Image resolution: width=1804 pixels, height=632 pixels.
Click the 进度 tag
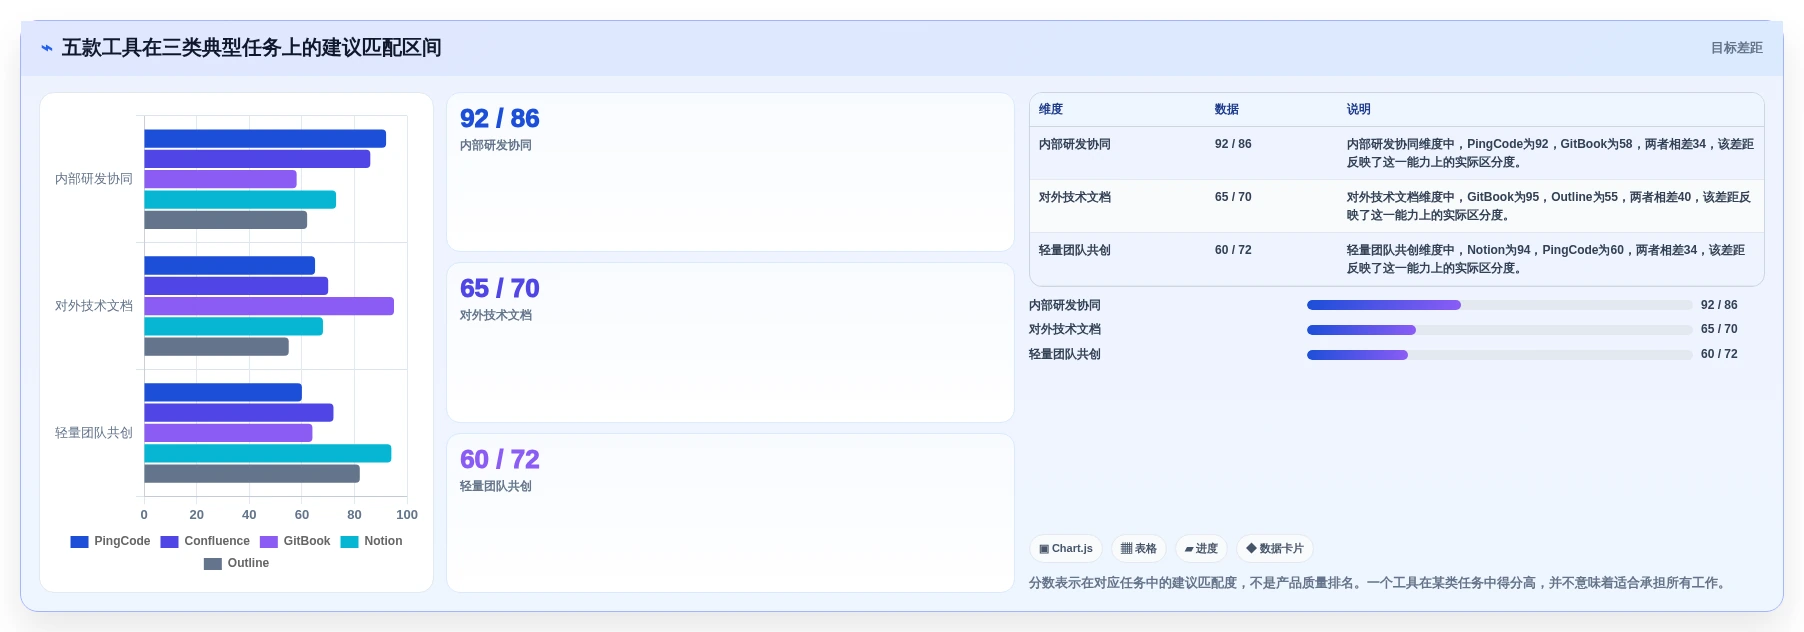(1201, 549)
